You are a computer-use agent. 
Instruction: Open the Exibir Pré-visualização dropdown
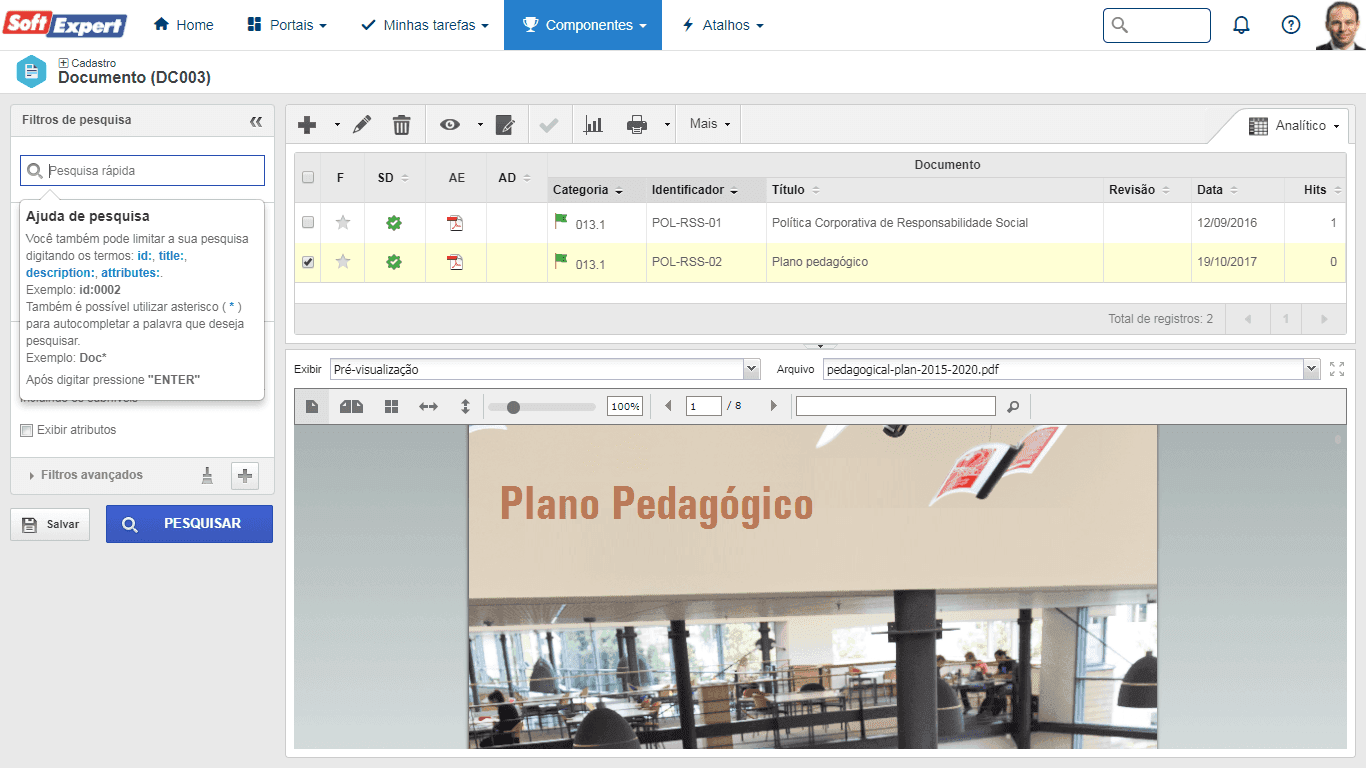545,369
